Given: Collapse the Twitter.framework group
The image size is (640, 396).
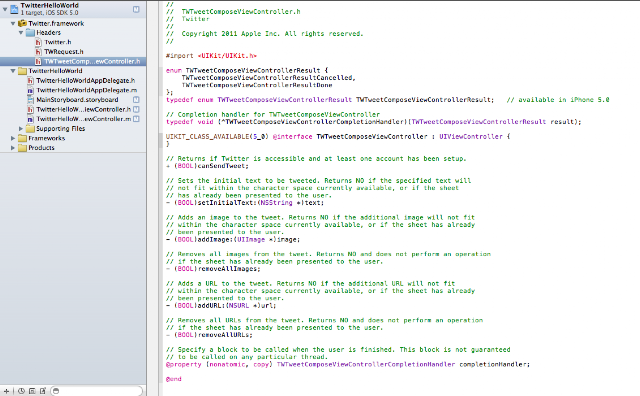Looking at the screenshot, I should click(13, 24).
